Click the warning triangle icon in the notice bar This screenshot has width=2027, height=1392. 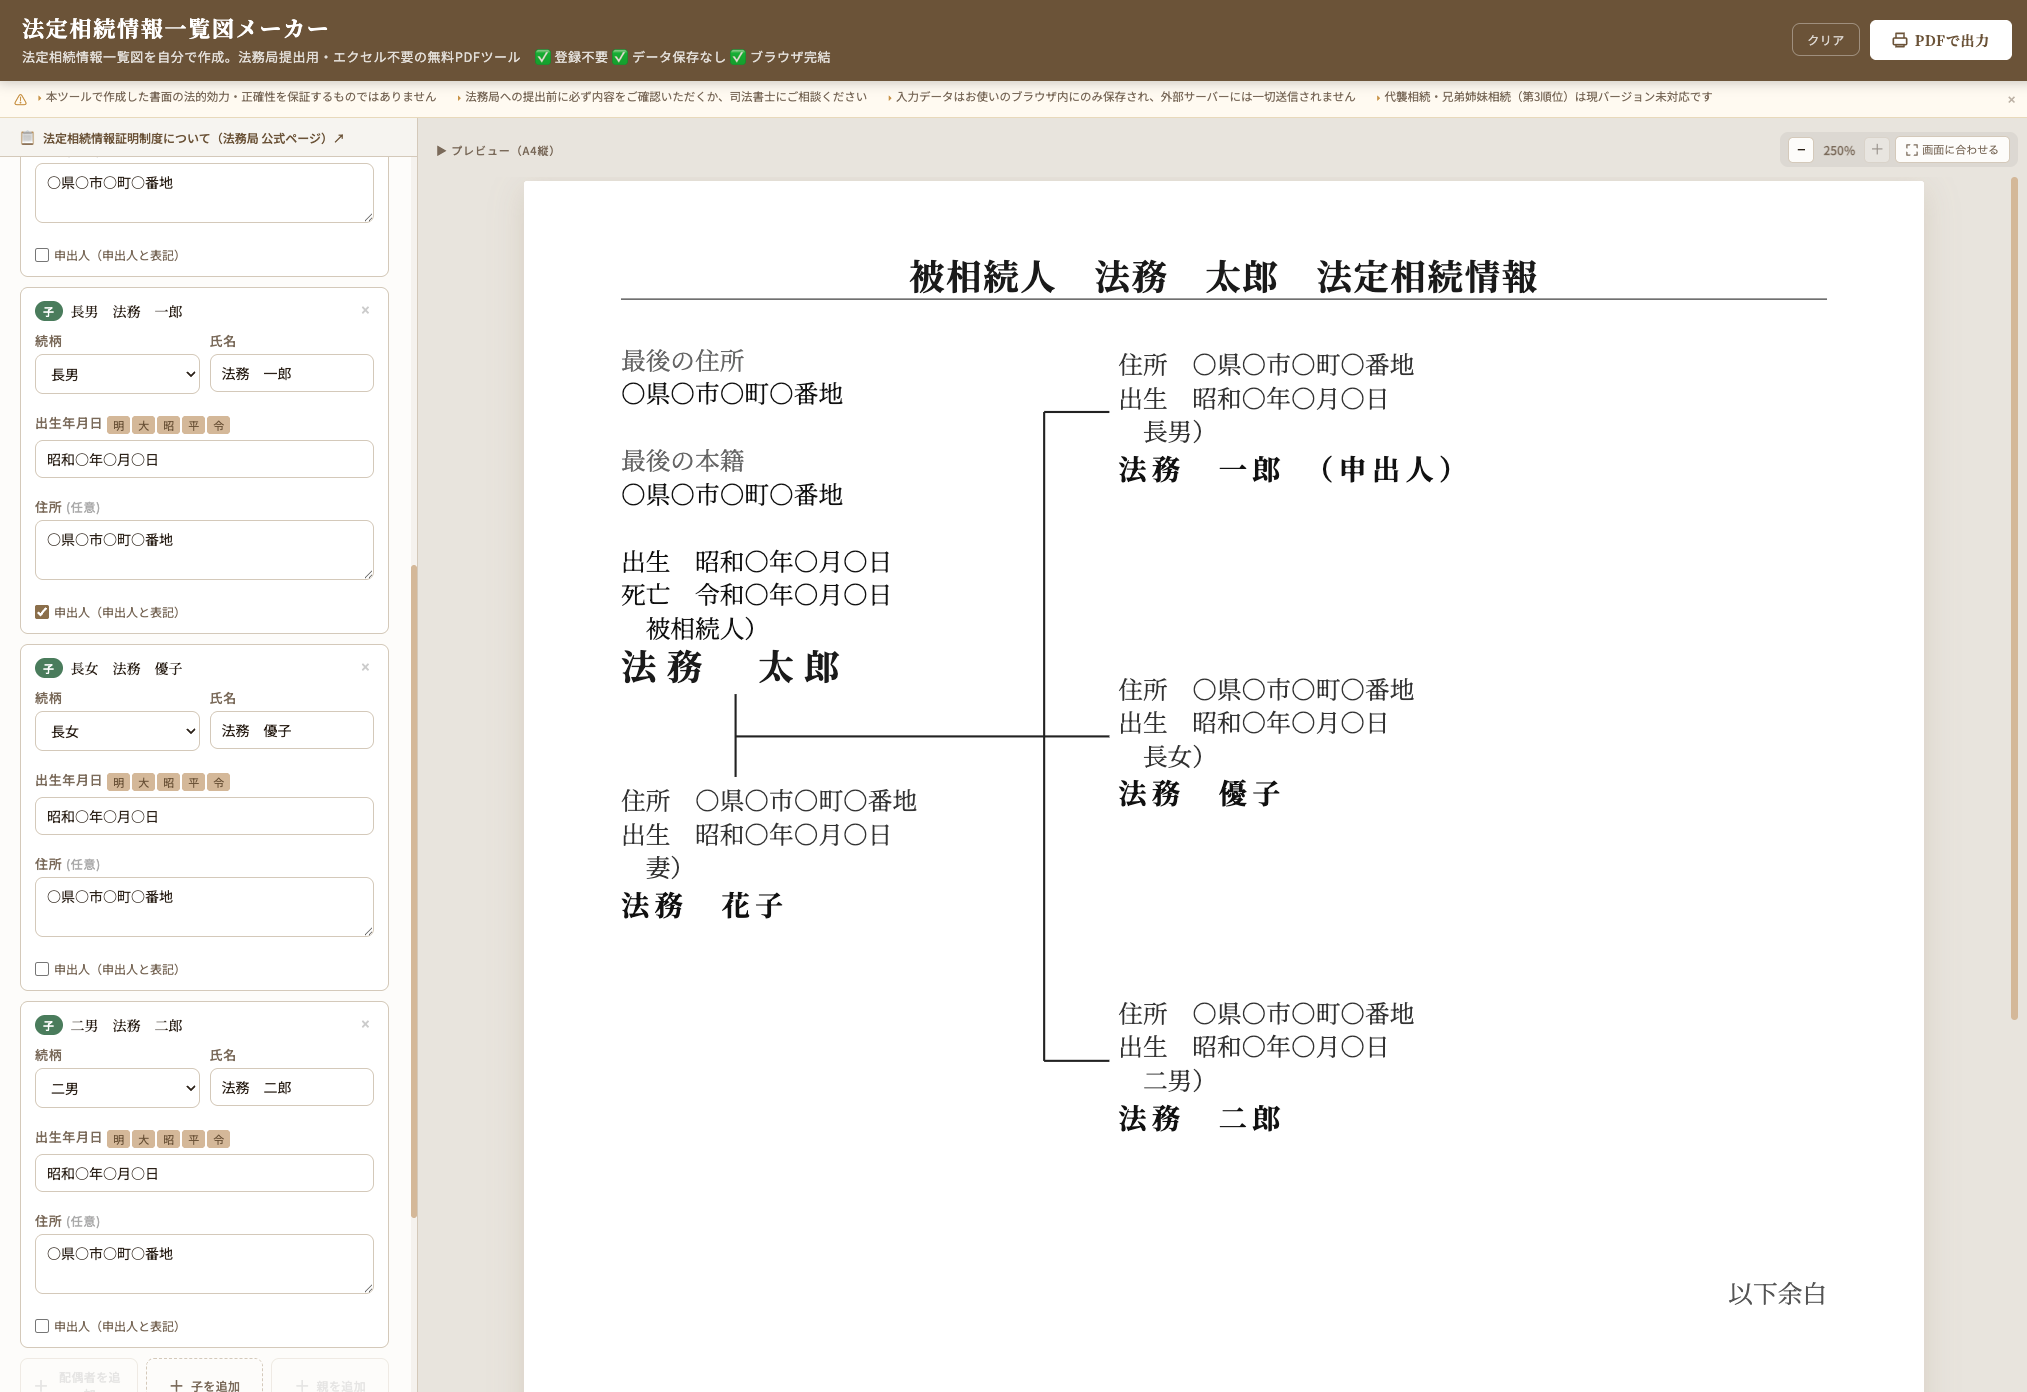click(x=22, y=97)
